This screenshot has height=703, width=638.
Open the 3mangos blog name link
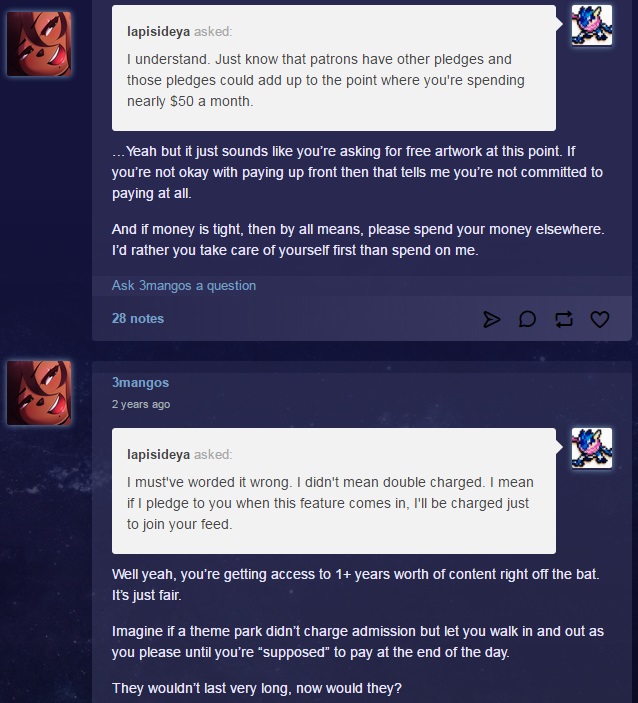click(x=140, y=382)
